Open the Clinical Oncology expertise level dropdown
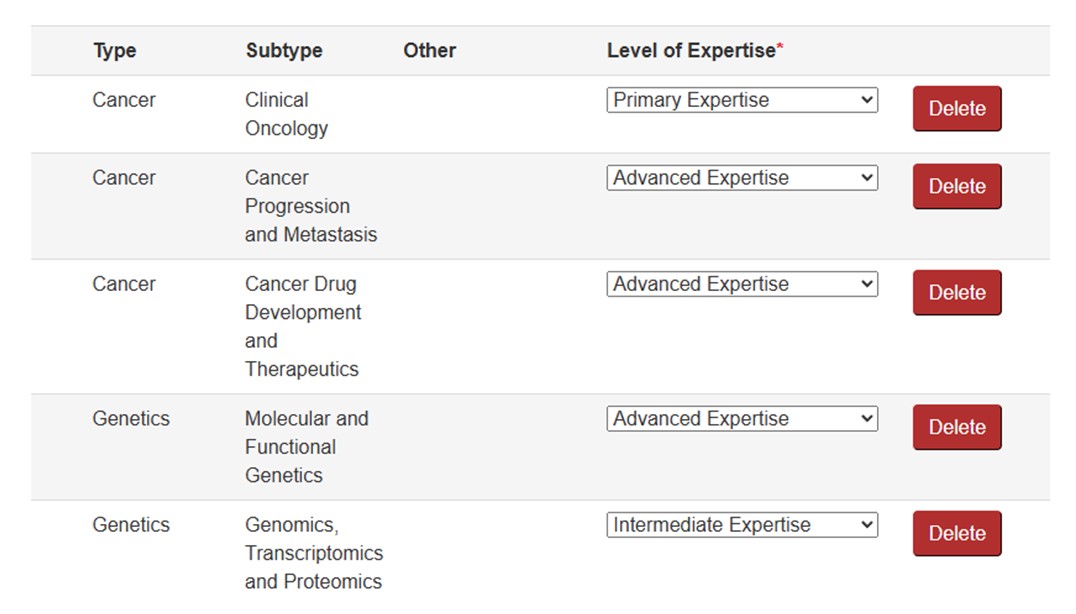This screenshot has height=614, width=1076. 741,100
